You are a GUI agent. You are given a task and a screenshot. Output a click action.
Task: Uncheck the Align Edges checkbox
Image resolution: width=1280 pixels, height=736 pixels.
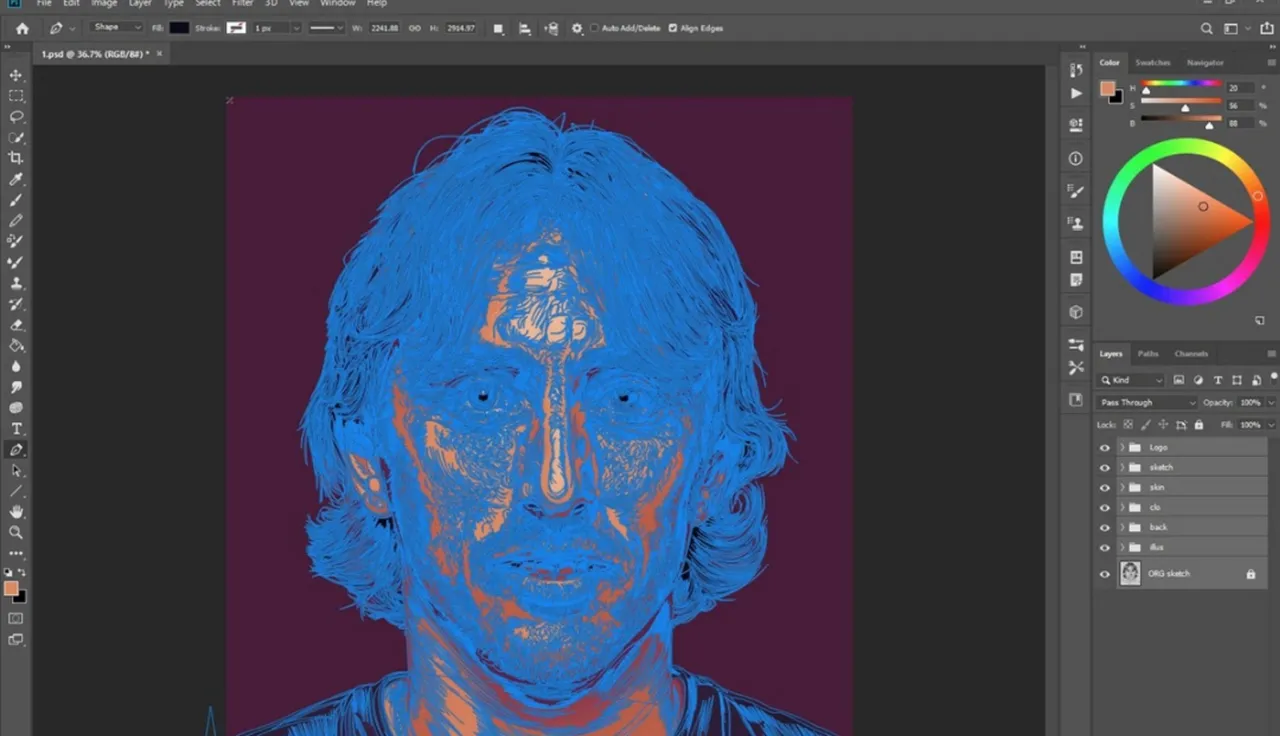[673, 28]
